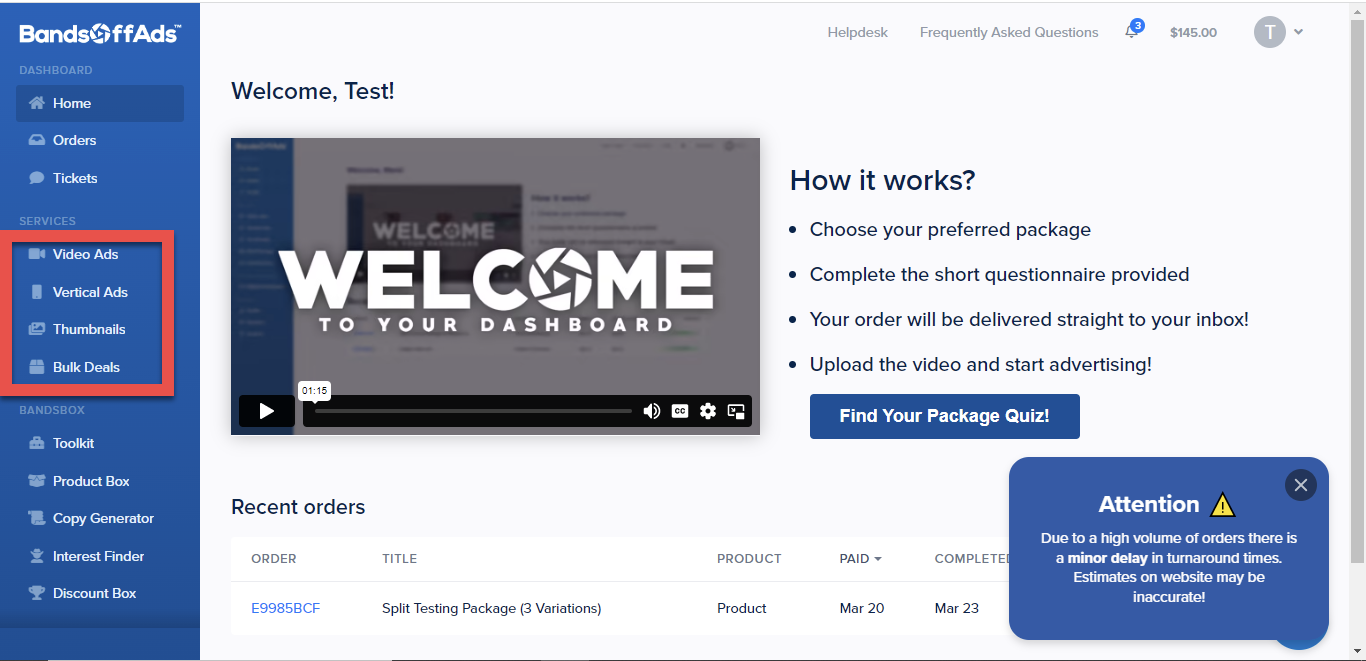Click the TITLE column header
Image resolution: width=1366 pixels, height=661 pixels.
click(x=400, y=559)
